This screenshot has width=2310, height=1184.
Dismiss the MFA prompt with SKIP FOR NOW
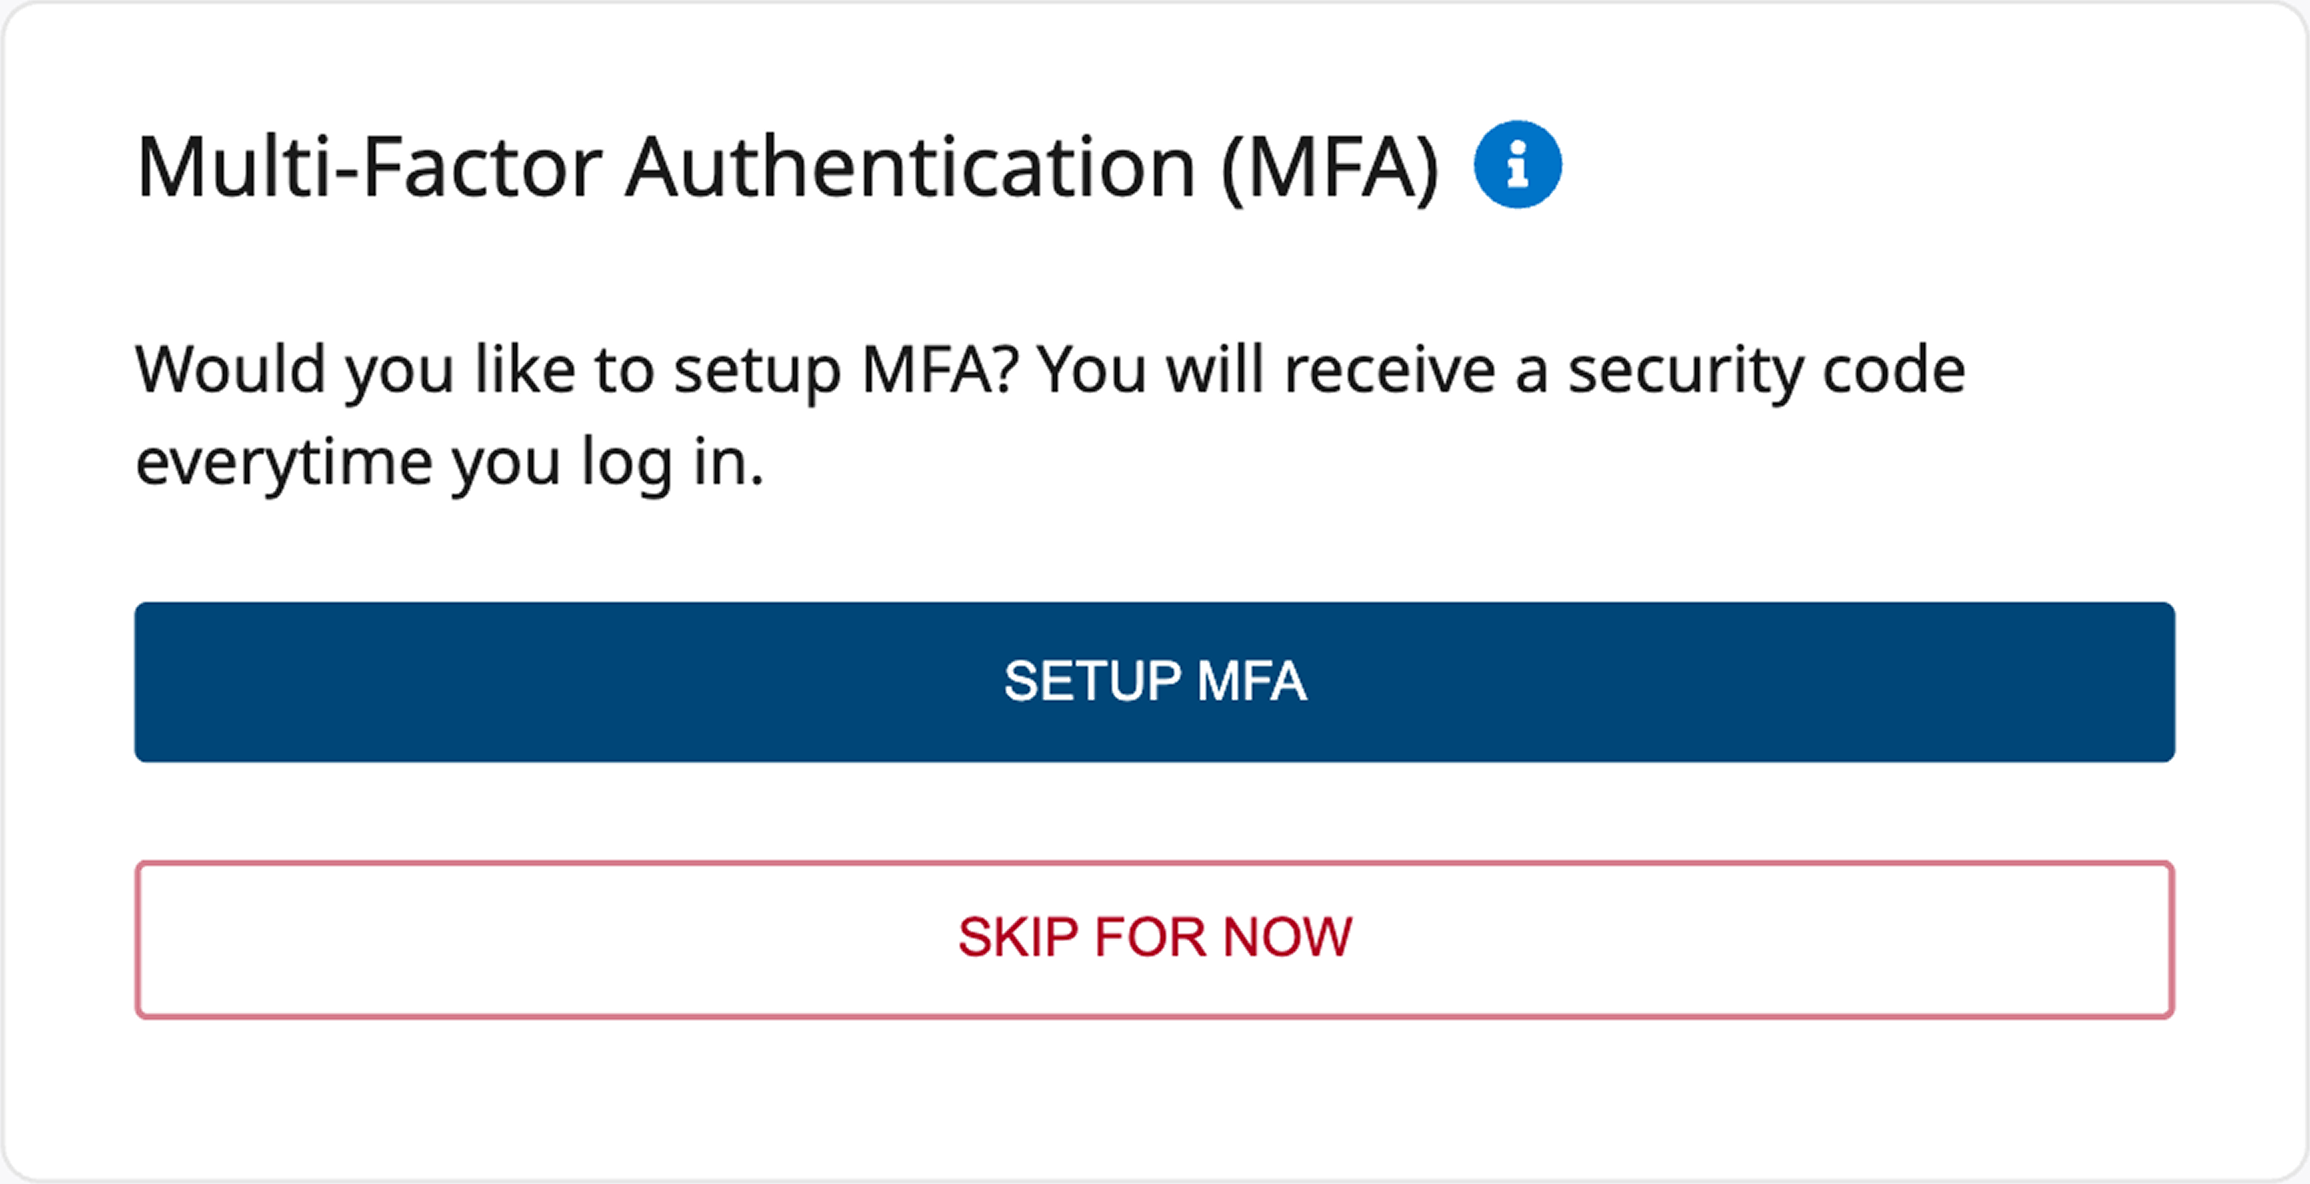[1154, 939]
